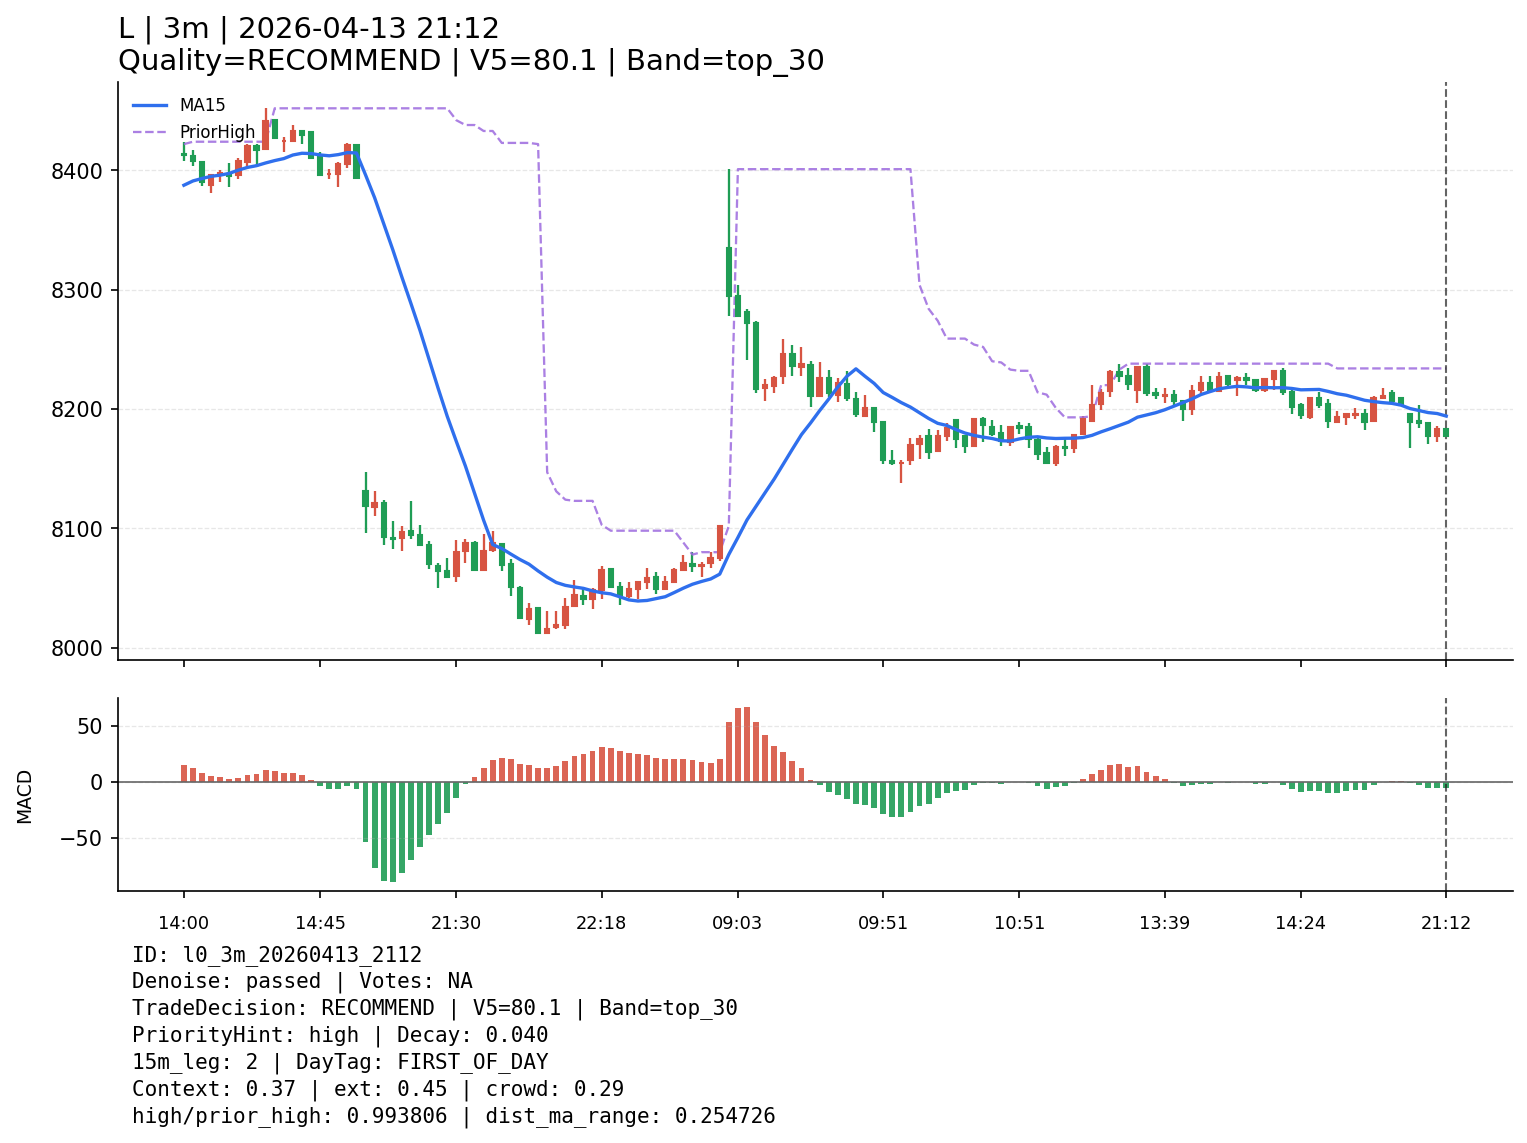Click the 14:00 time axis label
The image size is (1527, 1143).
tap(183, 923)
